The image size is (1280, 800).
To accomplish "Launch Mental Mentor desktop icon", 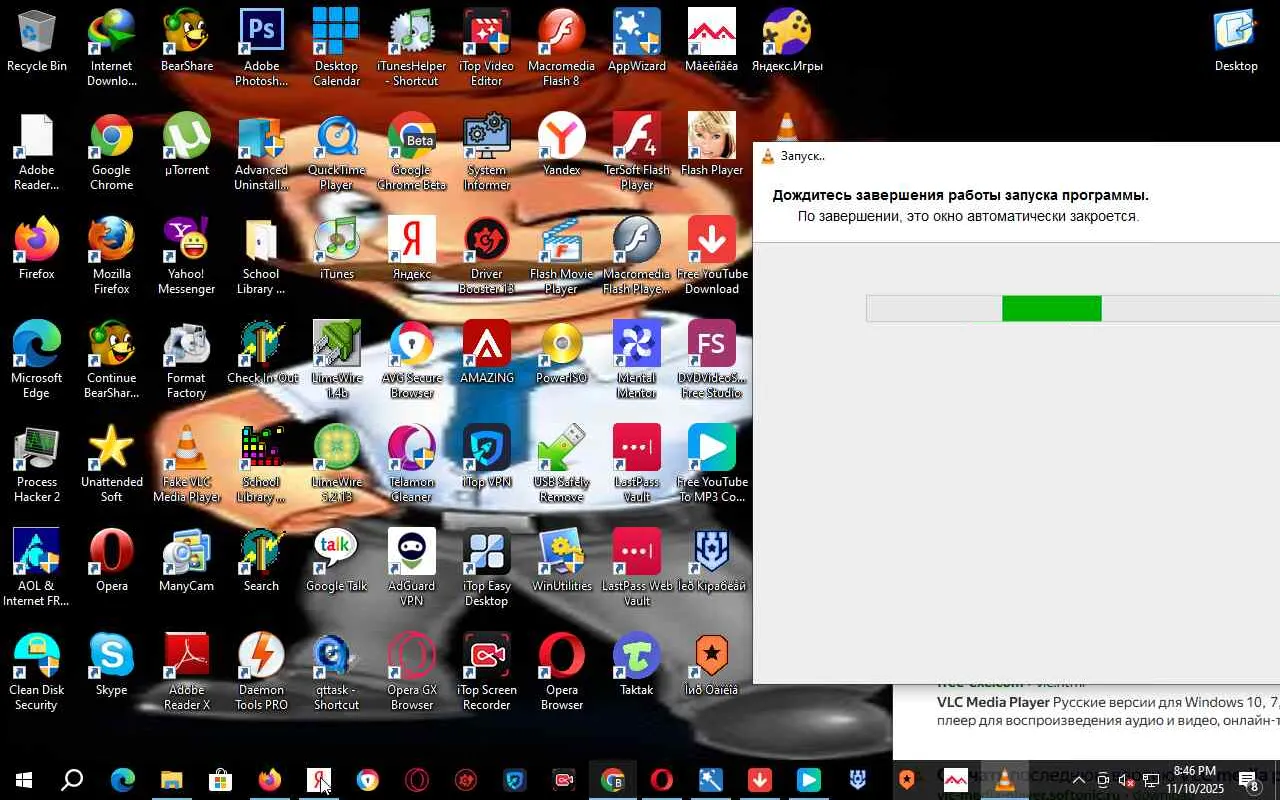I will tap(637, 360).
